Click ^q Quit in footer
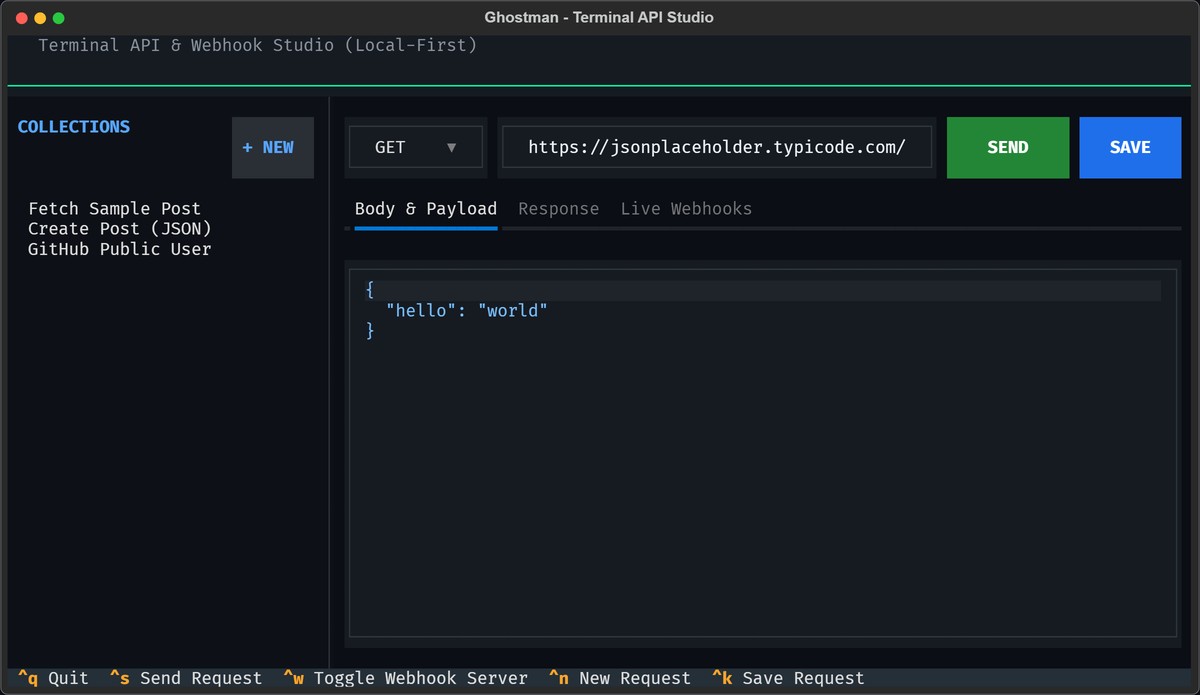Image resolution: width=1200 pixels, height=695 pixels. pyautogui.click(x=54, y=678)
